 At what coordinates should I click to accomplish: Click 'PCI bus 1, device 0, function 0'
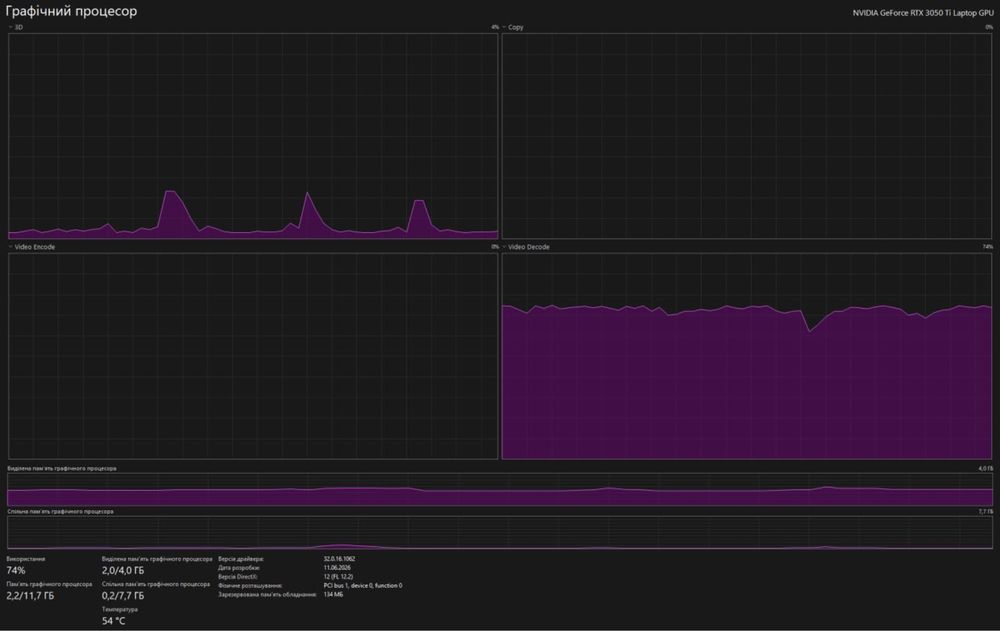[363, 586]
